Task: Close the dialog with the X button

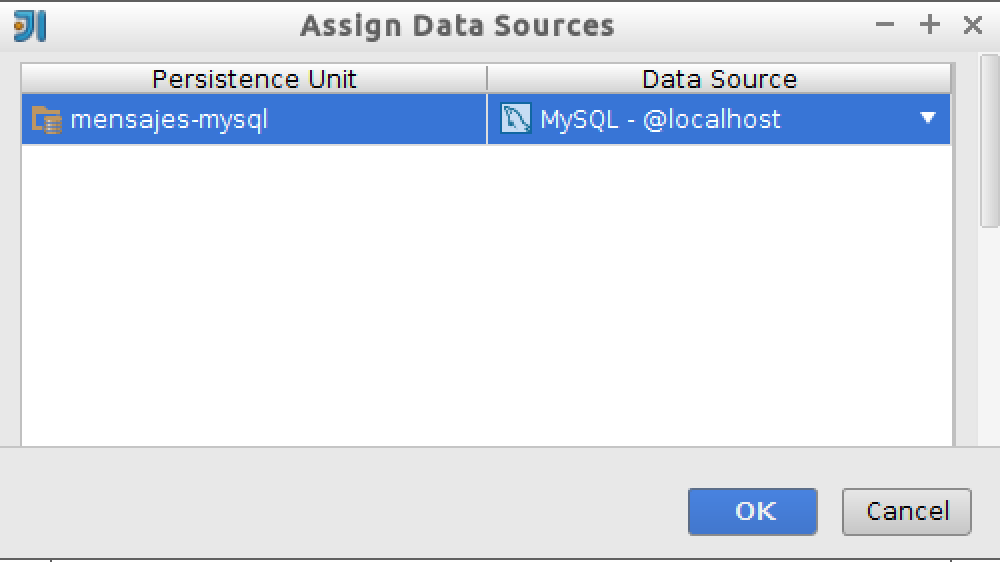Action: point(973,25)
